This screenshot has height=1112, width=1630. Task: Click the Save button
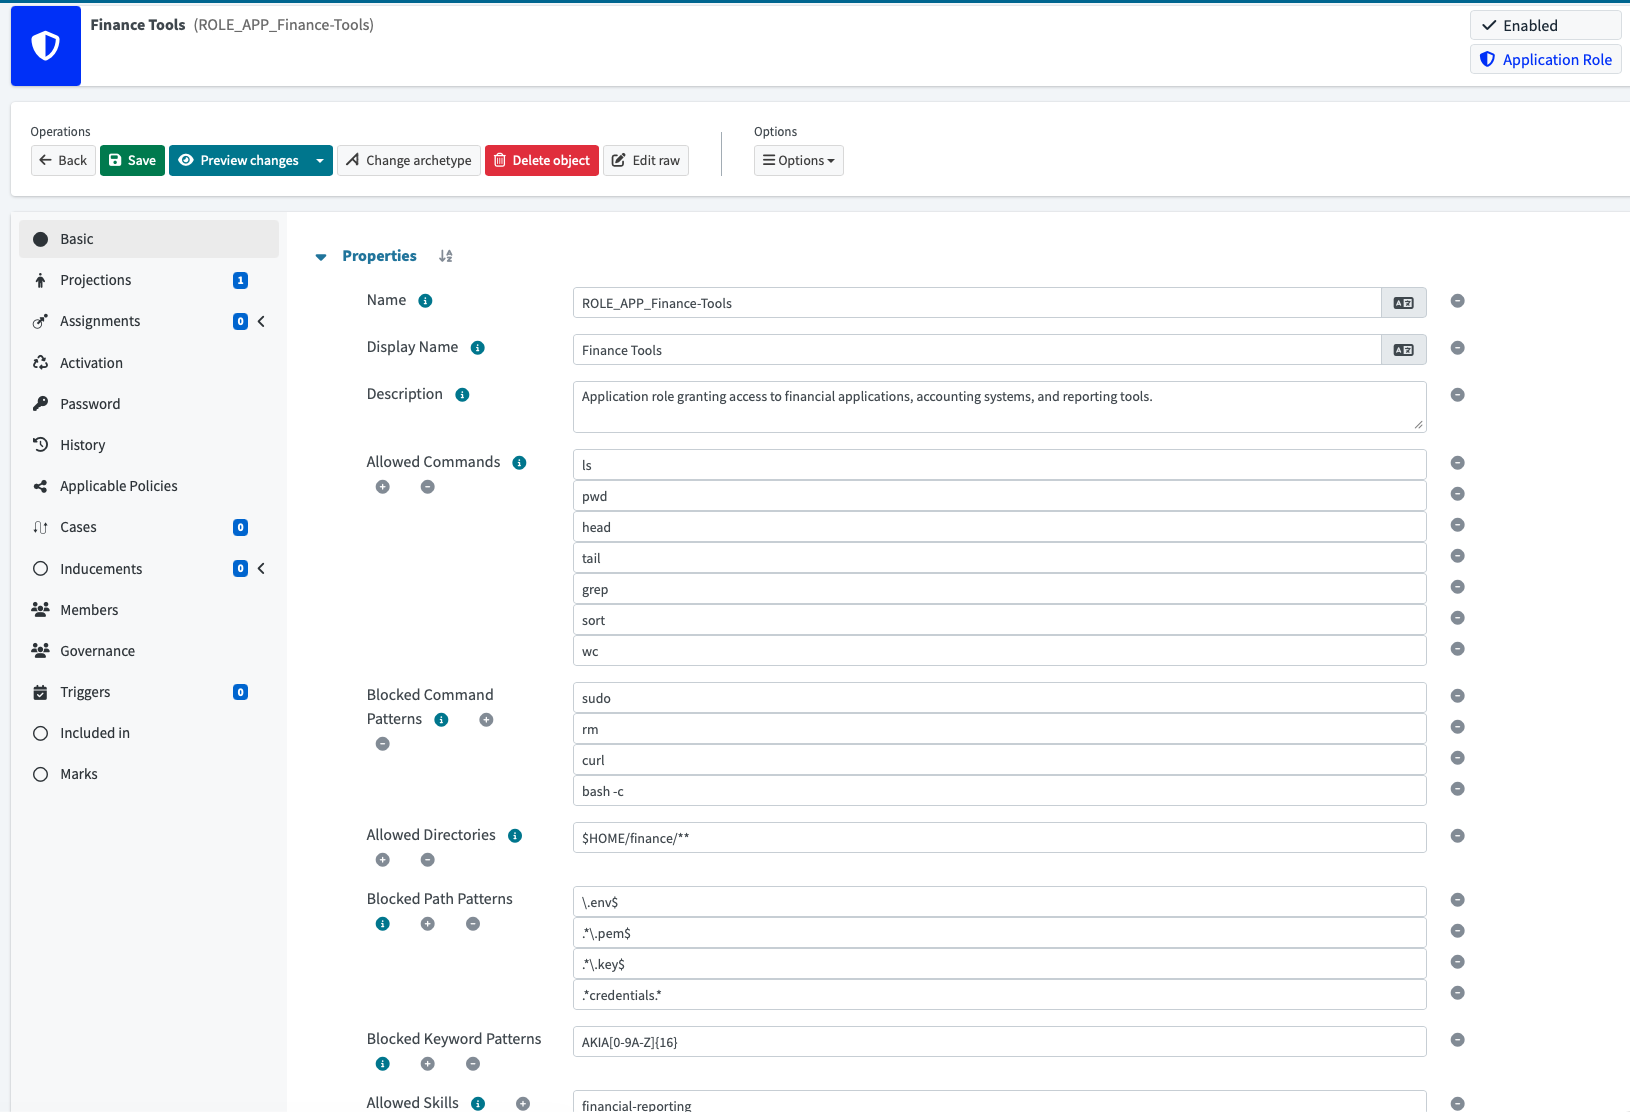click(x=132, y=160)
